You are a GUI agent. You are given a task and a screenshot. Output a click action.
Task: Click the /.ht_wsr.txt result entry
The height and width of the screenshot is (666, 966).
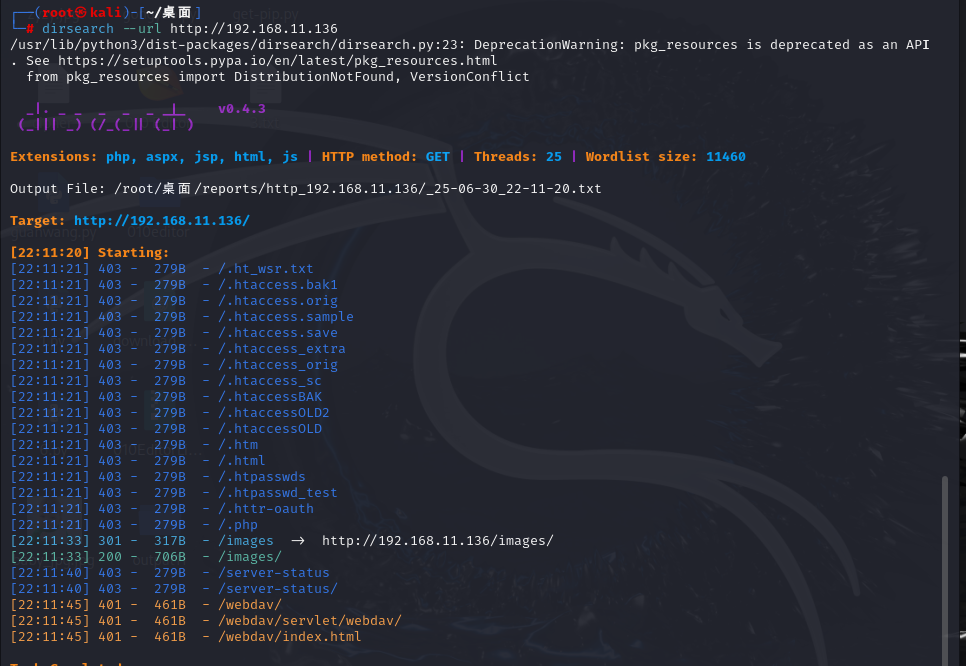click(266, 269)
